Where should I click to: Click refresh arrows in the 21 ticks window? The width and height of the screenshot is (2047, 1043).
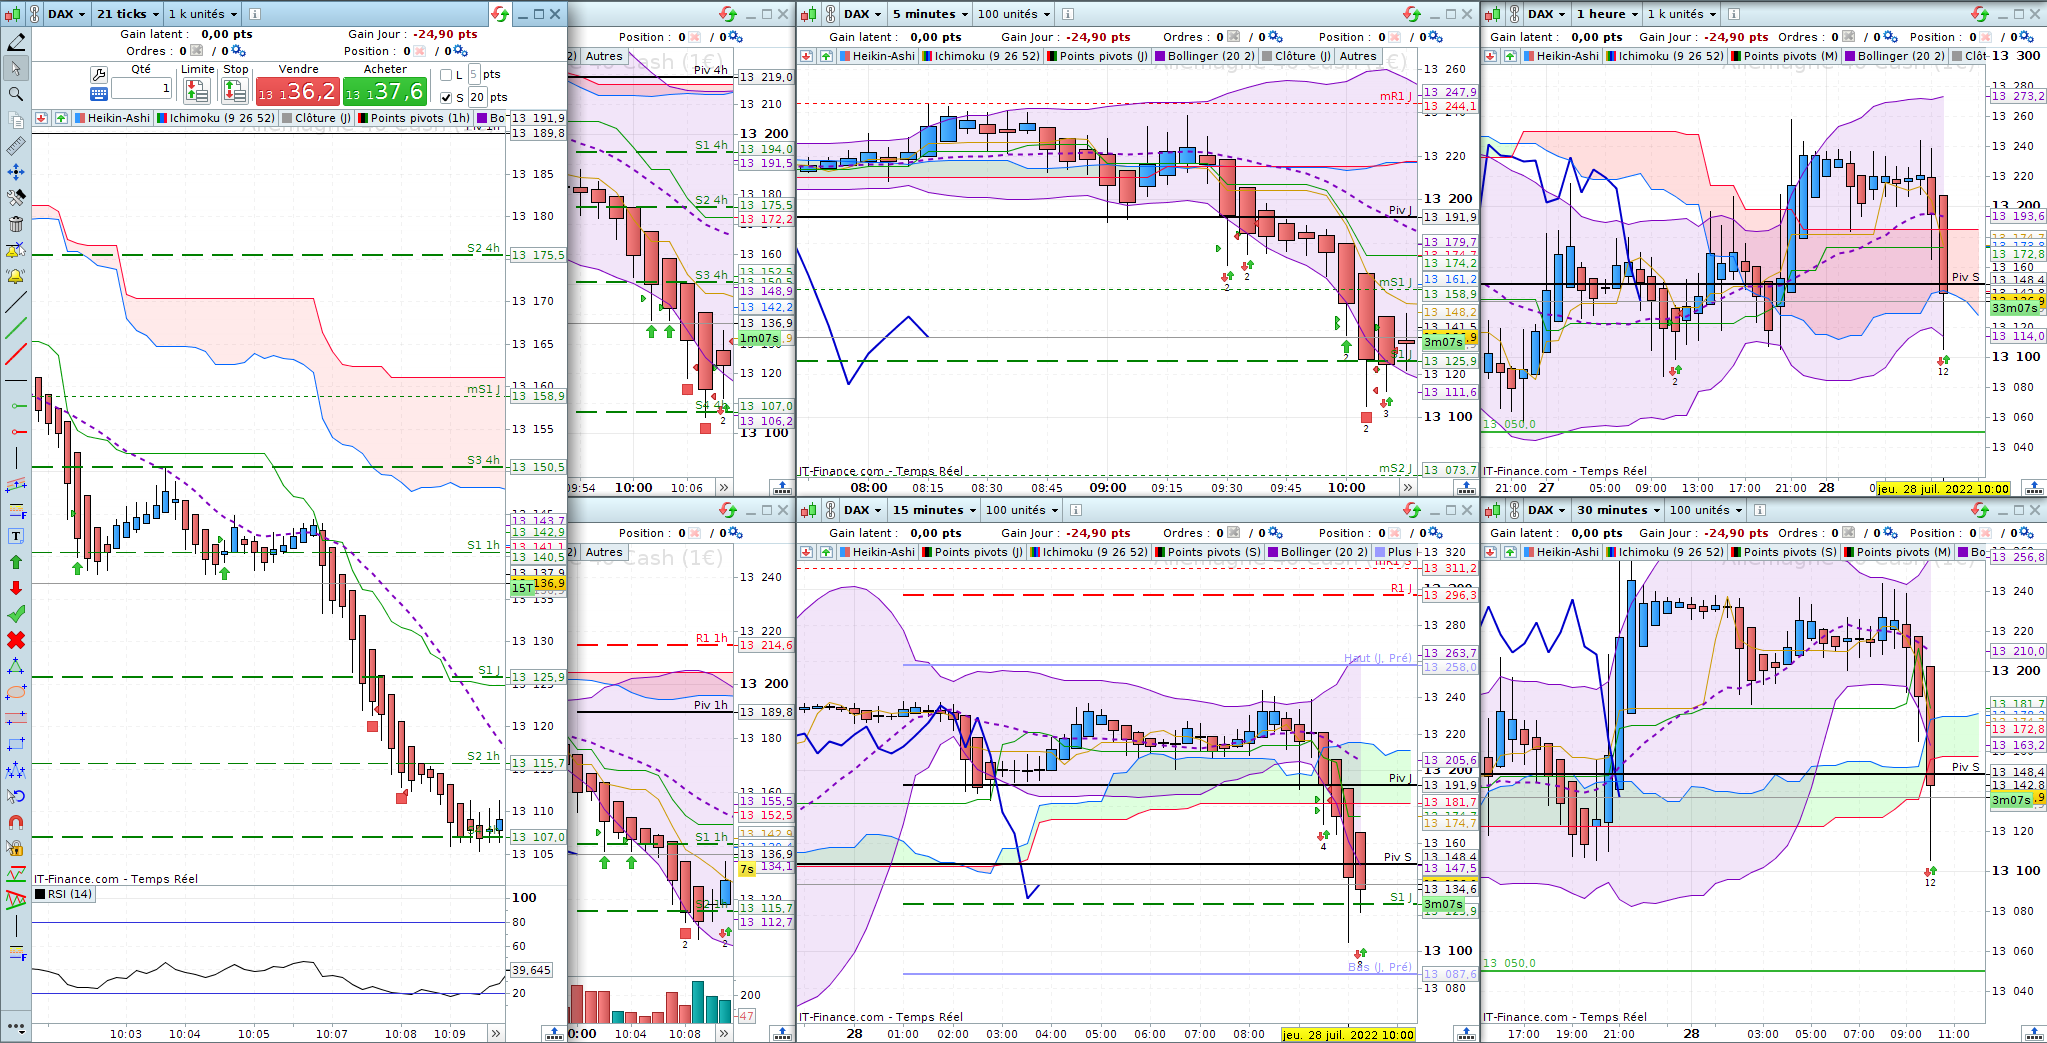[x=500, y=14]
